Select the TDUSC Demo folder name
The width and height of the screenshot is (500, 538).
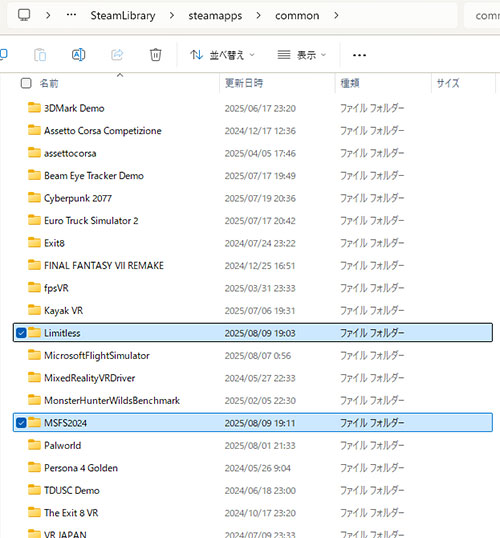(72, 490)
